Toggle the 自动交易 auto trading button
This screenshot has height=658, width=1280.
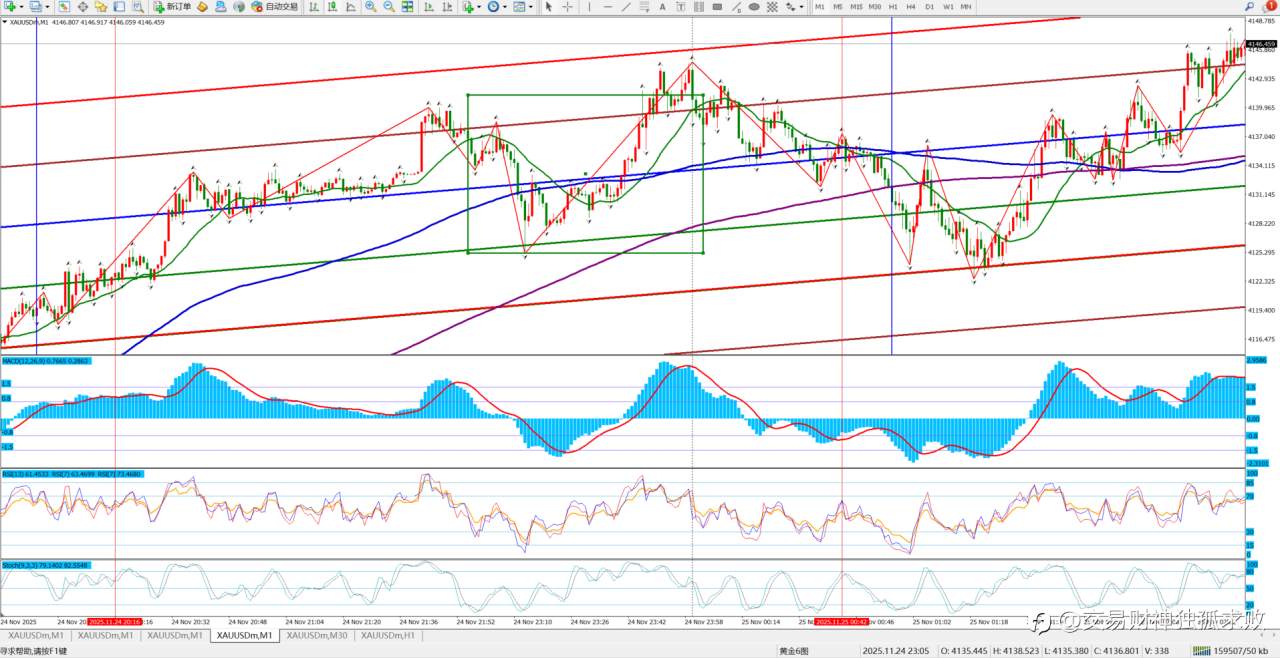(x=276, y=6)
